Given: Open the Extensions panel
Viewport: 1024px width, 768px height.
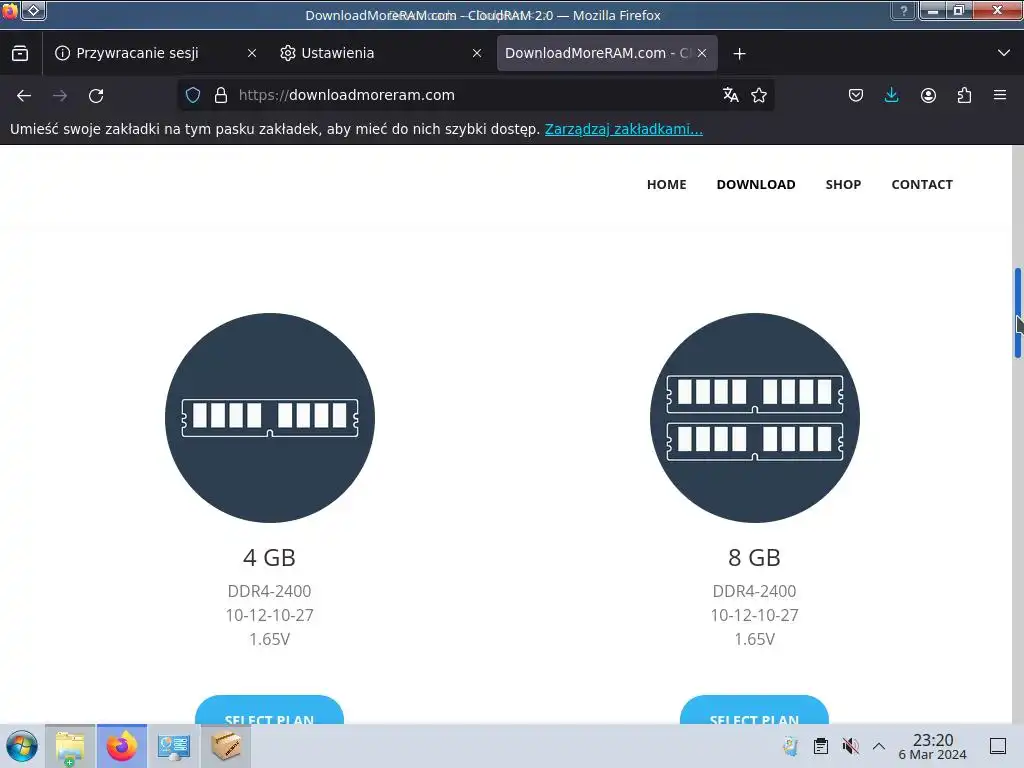Looking at the screenshot, I should pyautogui.click(x=964, y=95).
